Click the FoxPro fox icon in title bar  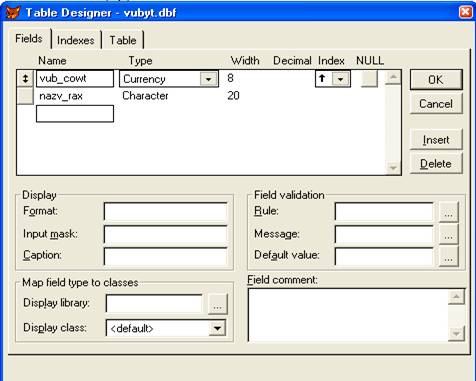click(x=13, y=12)
